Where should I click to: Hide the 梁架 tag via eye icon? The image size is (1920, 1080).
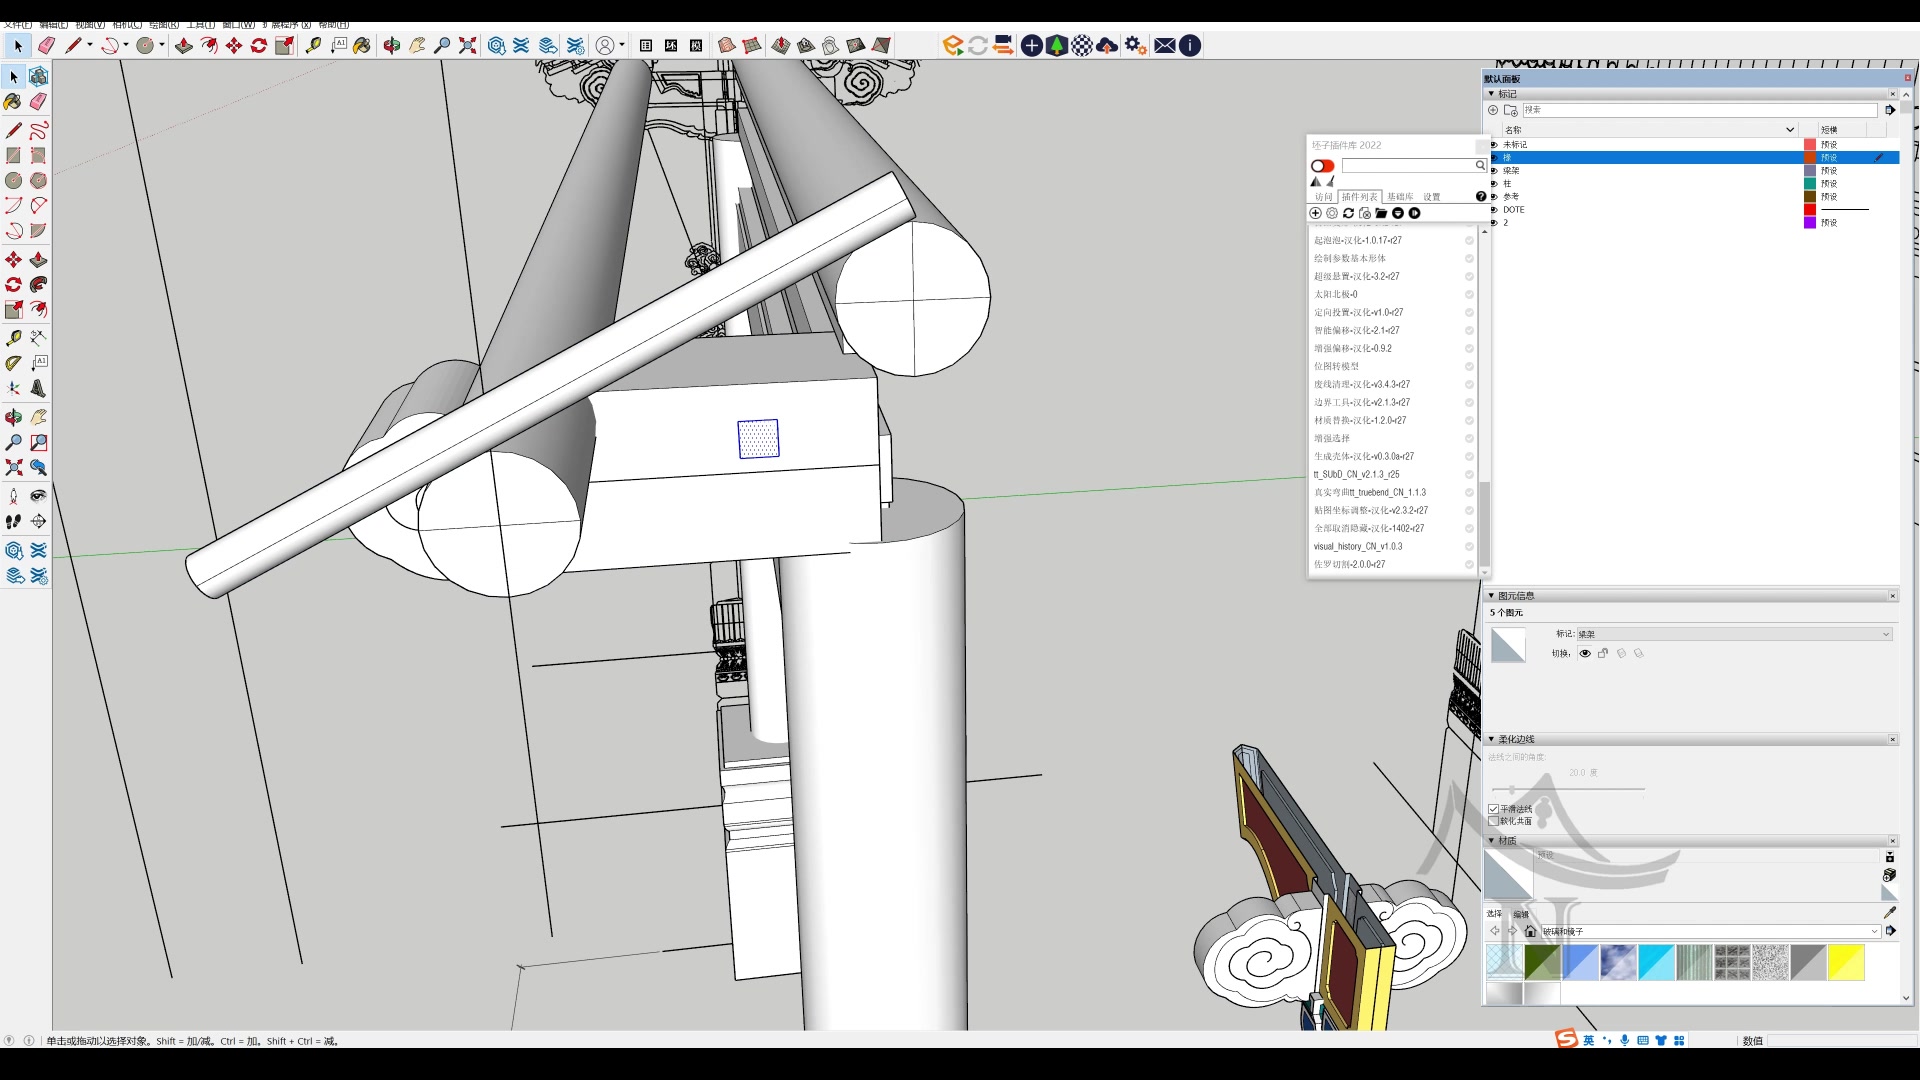pos(1494,171)
